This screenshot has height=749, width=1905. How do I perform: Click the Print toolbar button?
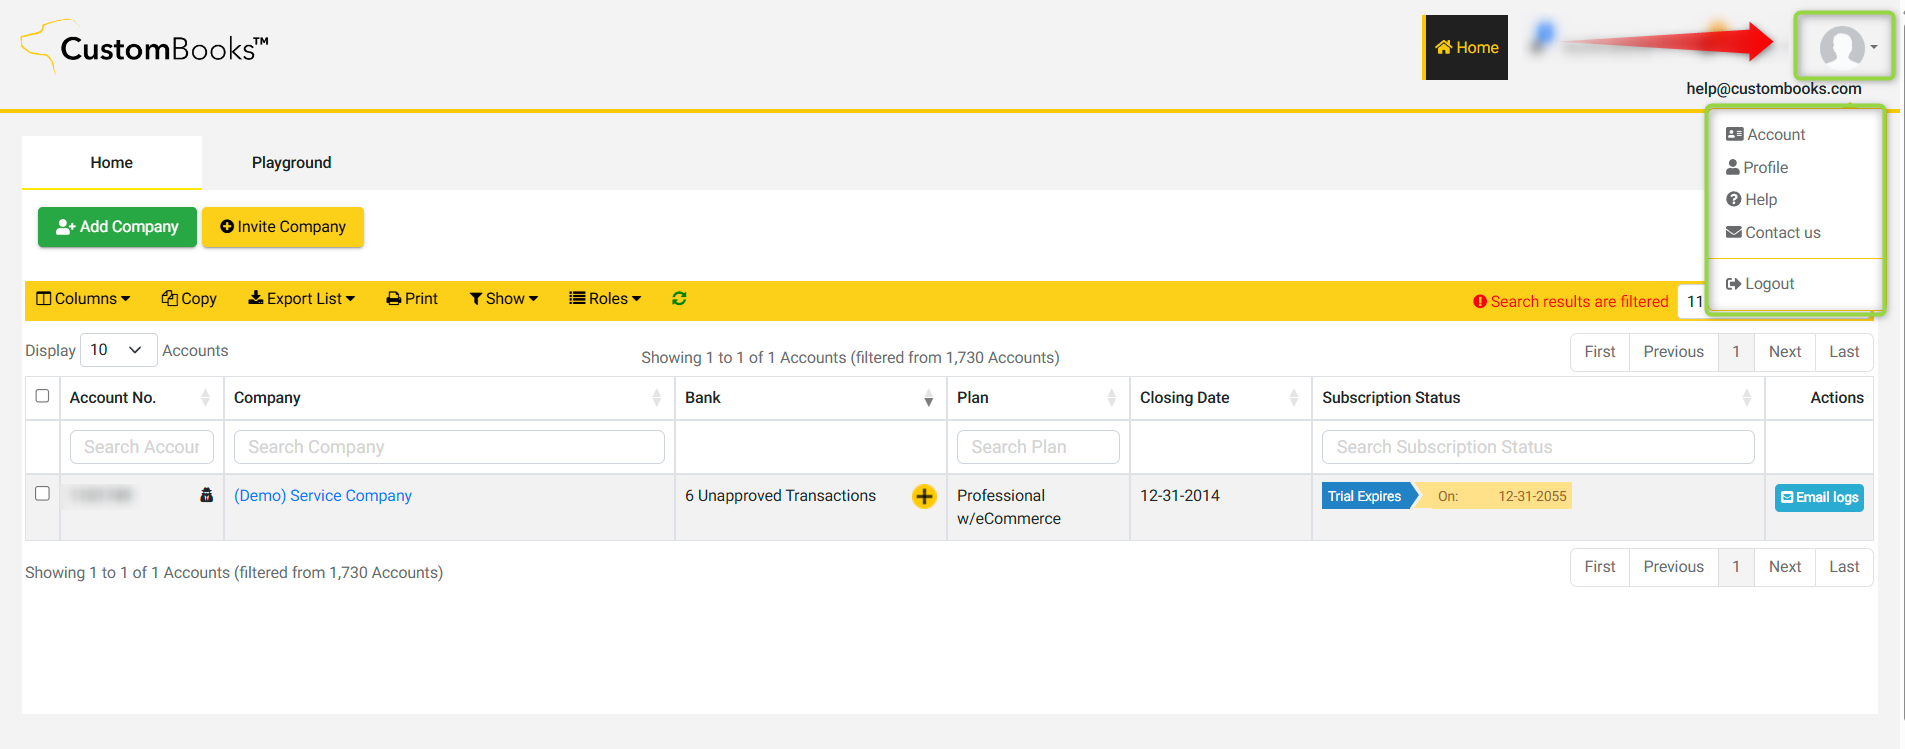click(x=412, y=298)
